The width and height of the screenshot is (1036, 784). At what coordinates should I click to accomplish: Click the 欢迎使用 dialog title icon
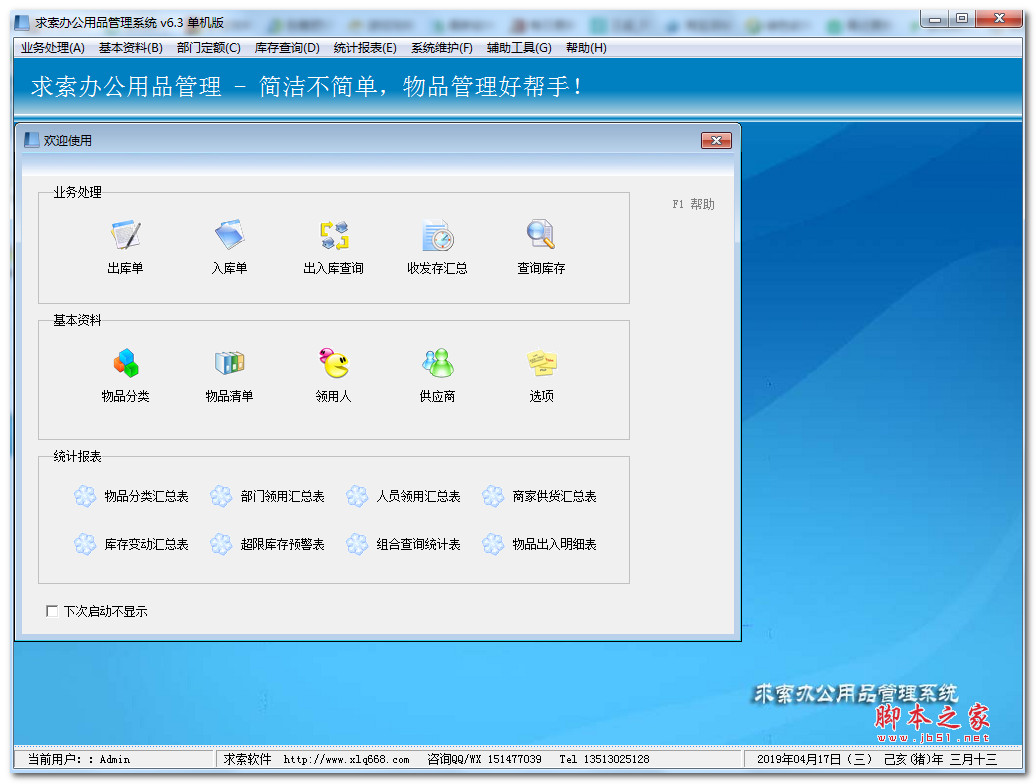click(x=31, y=140)
